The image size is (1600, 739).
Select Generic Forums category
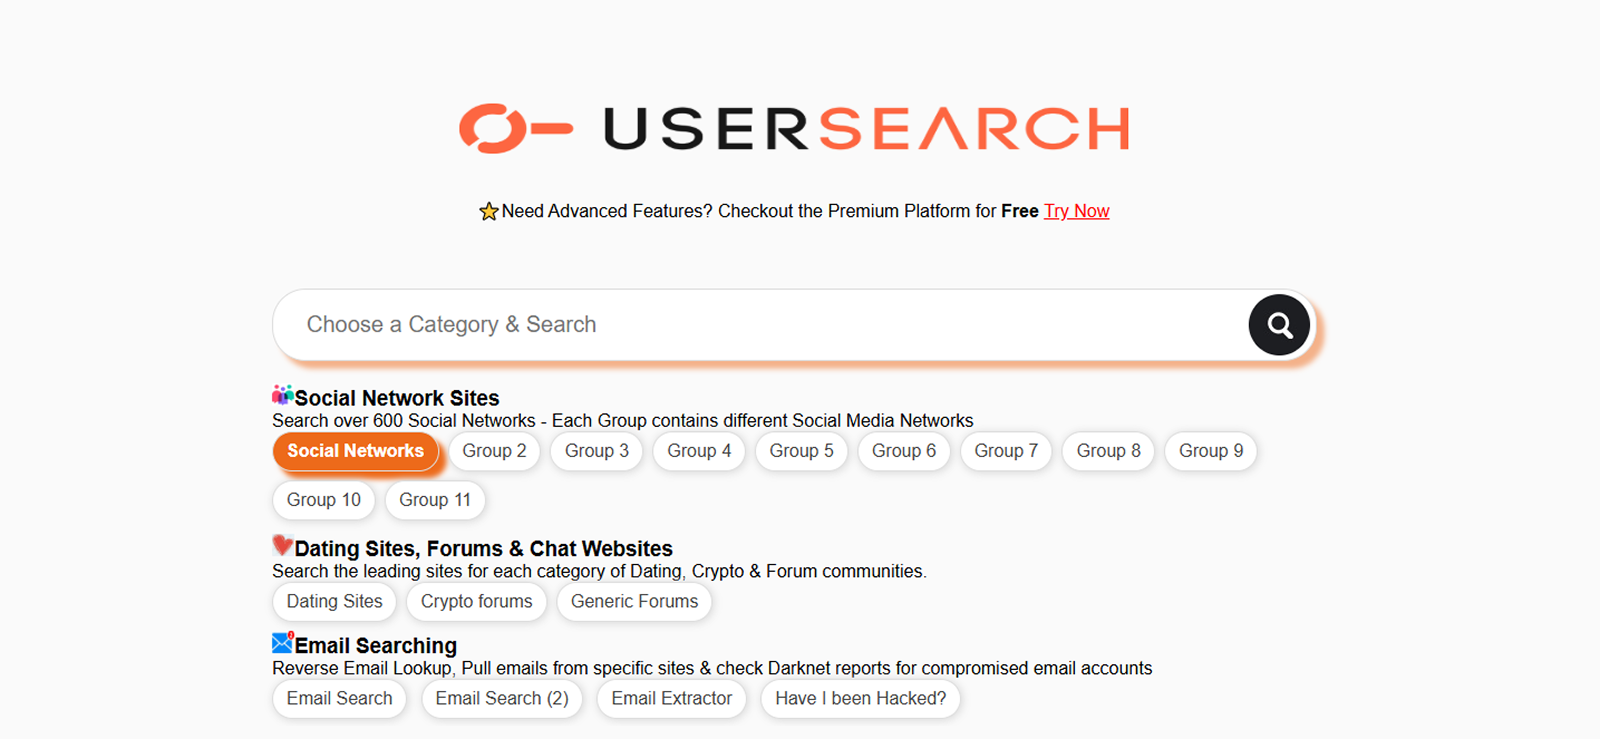tap(634, 602)
